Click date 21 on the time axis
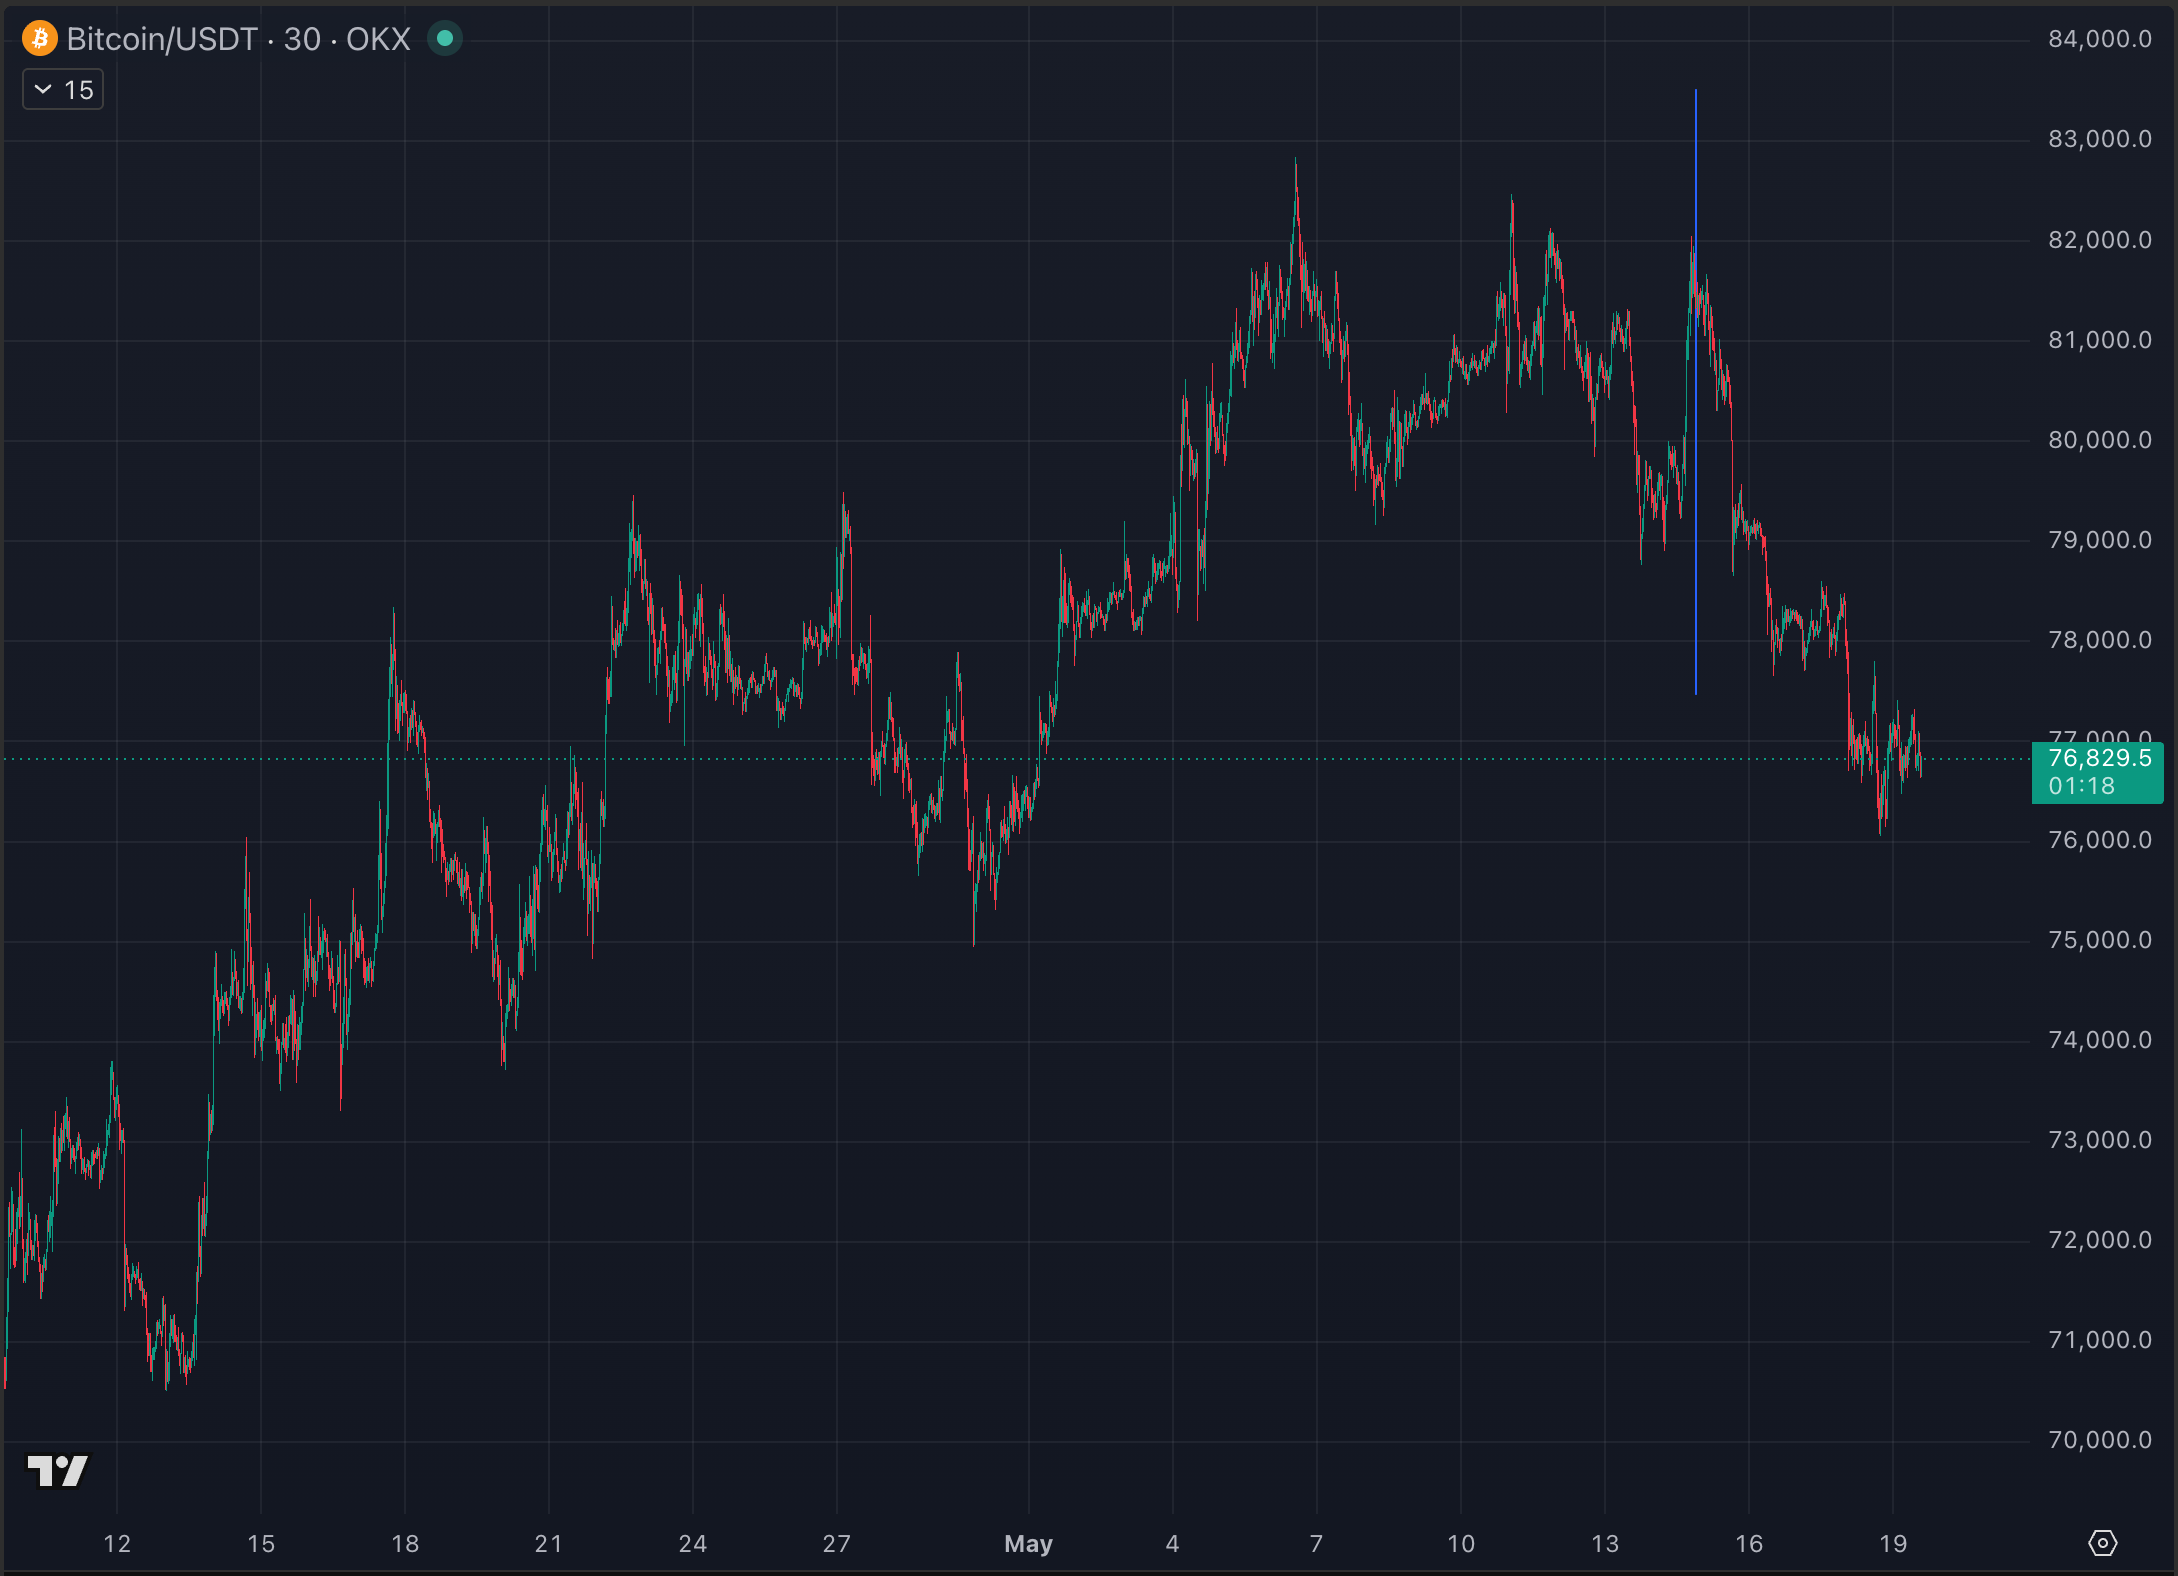This screenshot has width=2178, height=1576. pos(549,1544)
